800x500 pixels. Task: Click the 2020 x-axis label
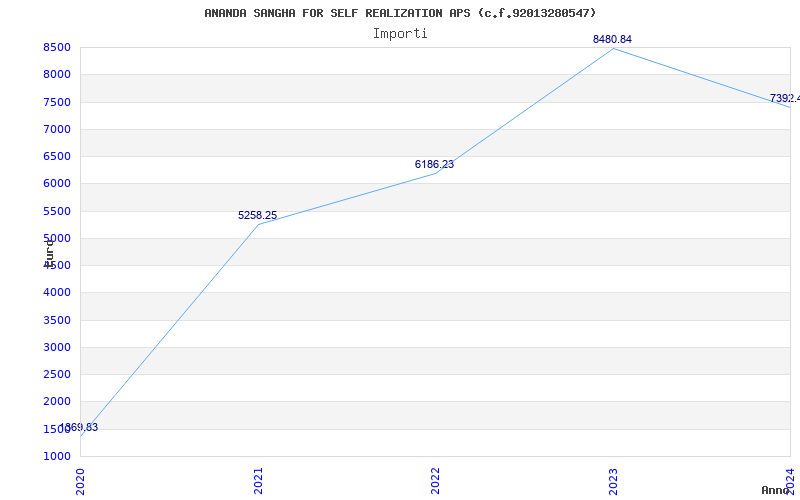pyautogui.click(x=80, y=481)
